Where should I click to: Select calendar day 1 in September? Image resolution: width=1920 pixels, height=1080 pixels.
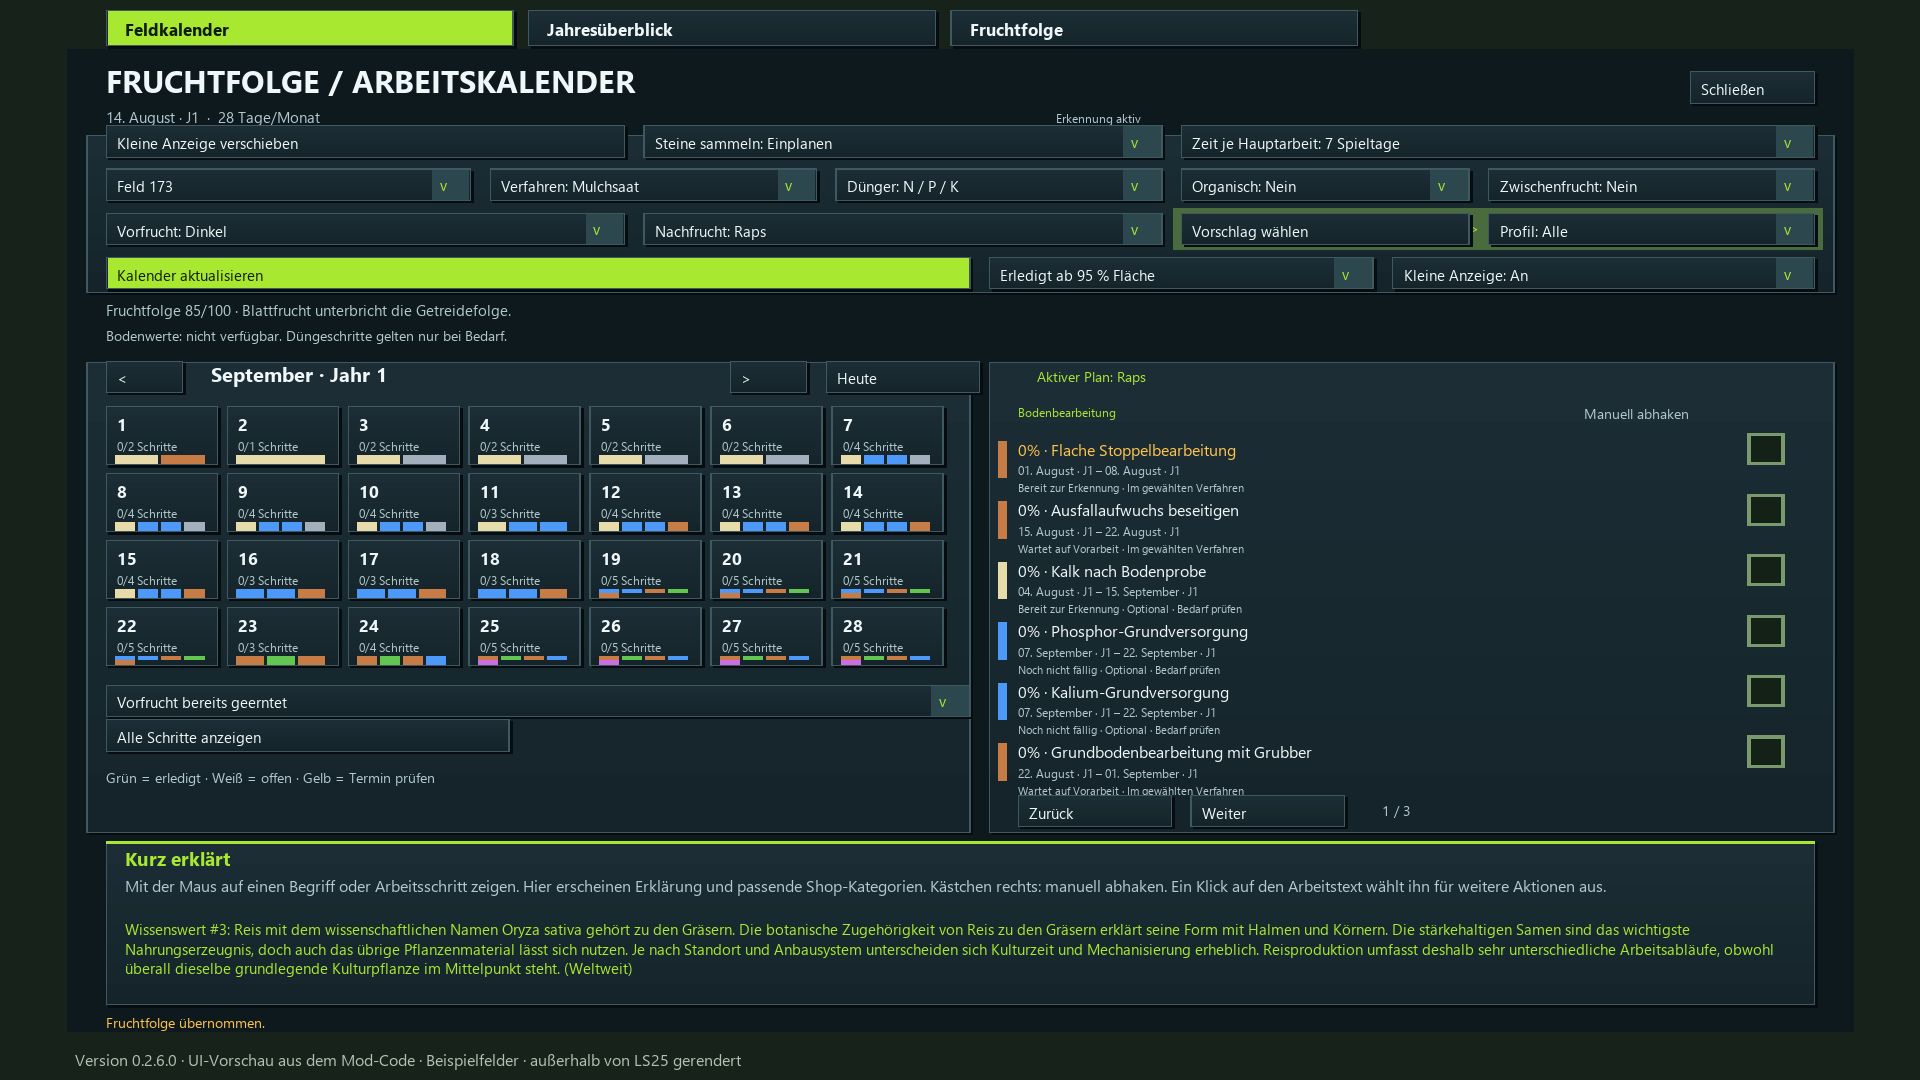point(162,436)
